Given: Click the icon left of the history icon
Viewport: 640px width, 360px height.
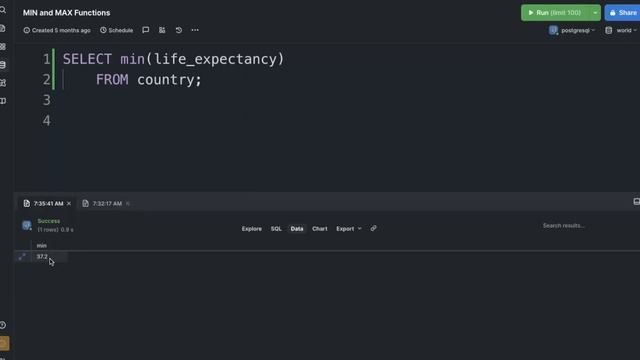Looking at the screenshot, I should pos(162,30).
